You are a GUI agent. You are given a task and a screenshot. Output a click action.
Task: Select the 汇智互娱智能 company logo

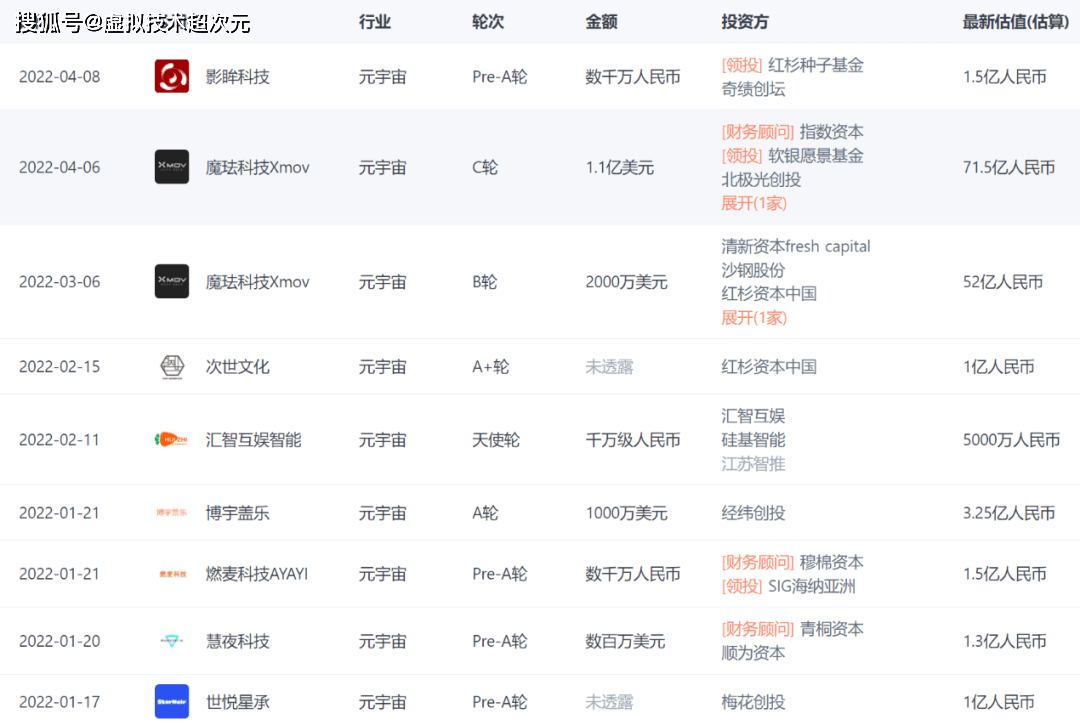(171, 439)
